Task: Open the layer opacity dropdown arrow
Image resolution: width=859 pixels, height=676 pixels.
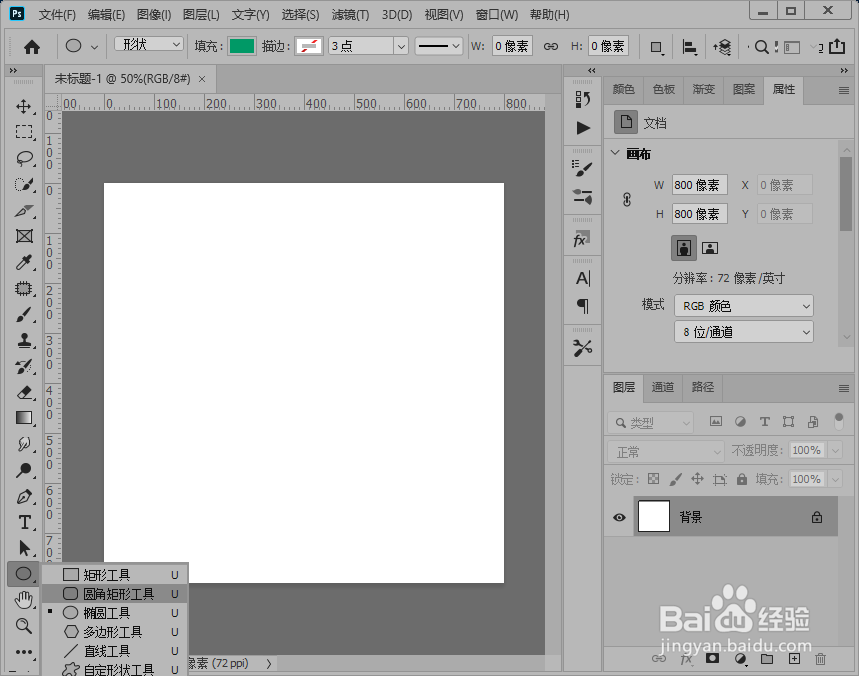Action: (x=835, y=450)
